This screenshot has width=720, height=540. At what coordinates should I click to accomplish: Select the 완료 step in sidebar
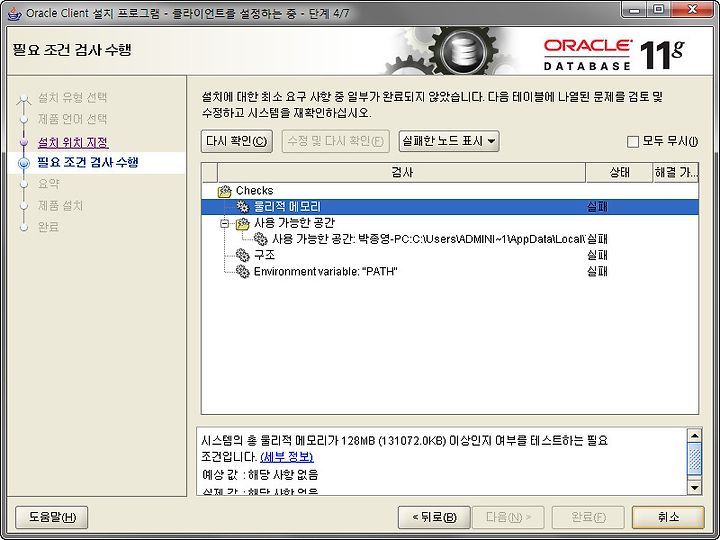[48, 227]
